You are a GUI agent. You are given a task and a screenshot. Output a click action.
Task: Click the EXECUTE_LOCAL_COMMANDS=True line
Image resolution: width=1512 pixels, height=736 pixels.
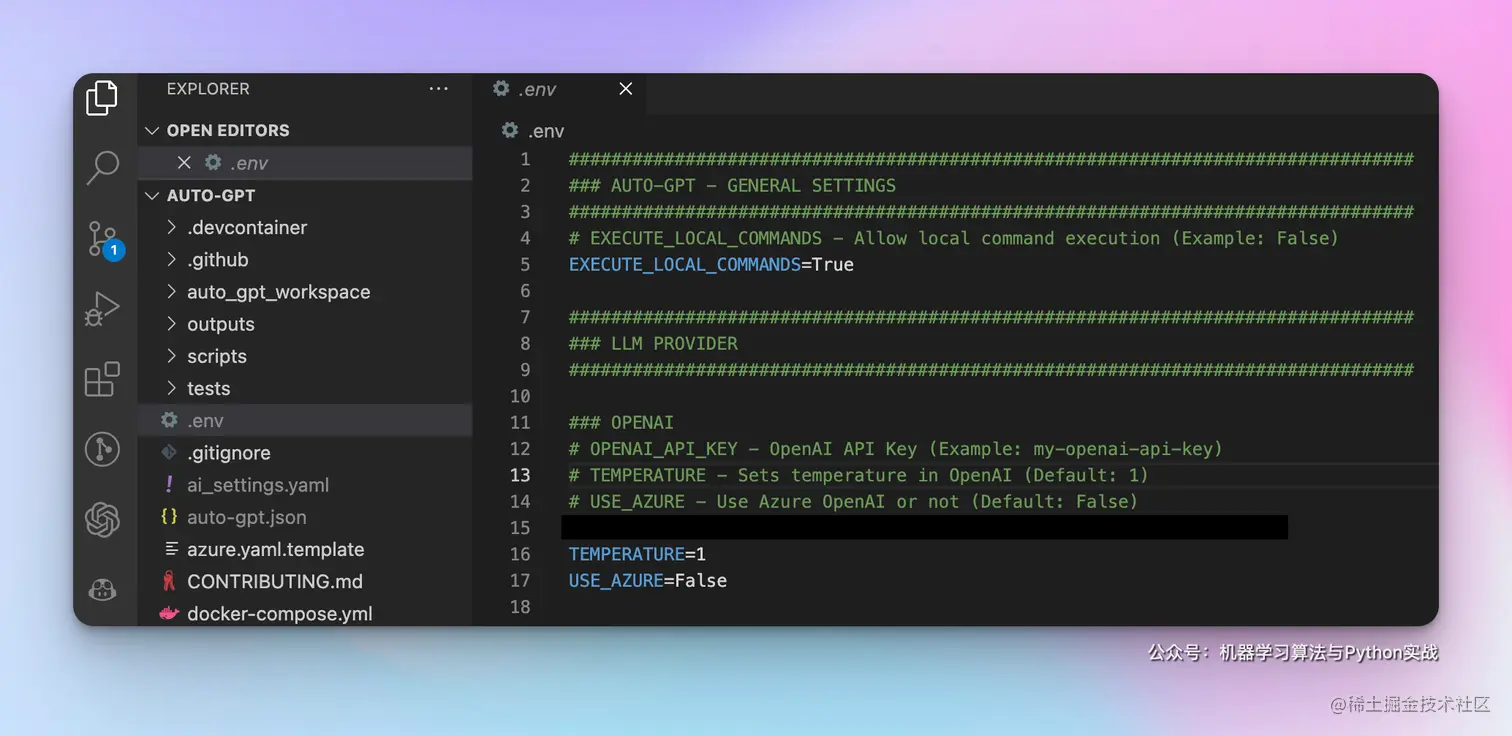click(x=711, y=265)
